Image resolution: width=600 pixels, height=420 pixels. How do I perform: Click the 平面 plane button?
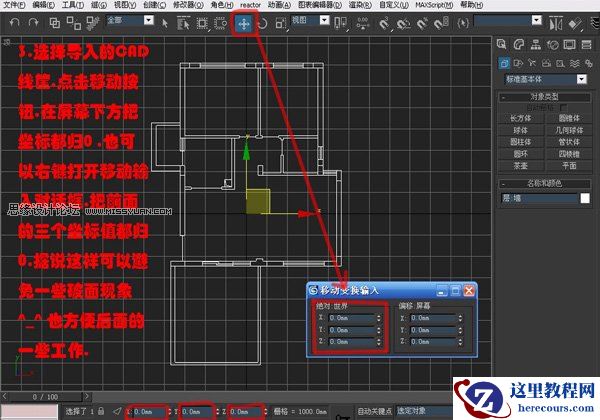(x=569, y=166)
